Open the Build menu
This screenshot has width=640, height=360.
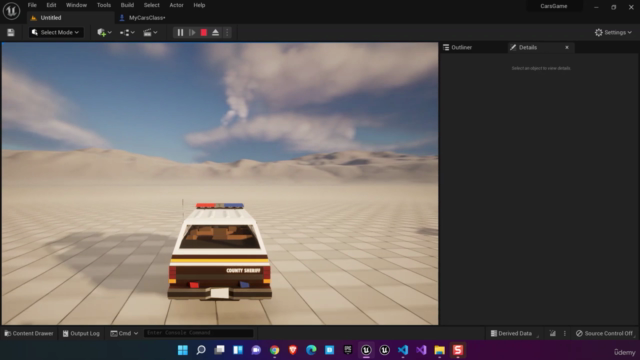[x=127, y=5]
